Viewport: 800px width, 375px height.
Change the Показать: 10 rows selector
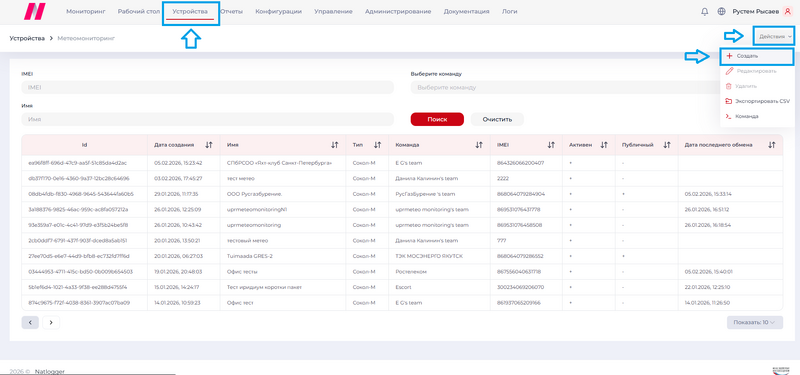(755, 322)
